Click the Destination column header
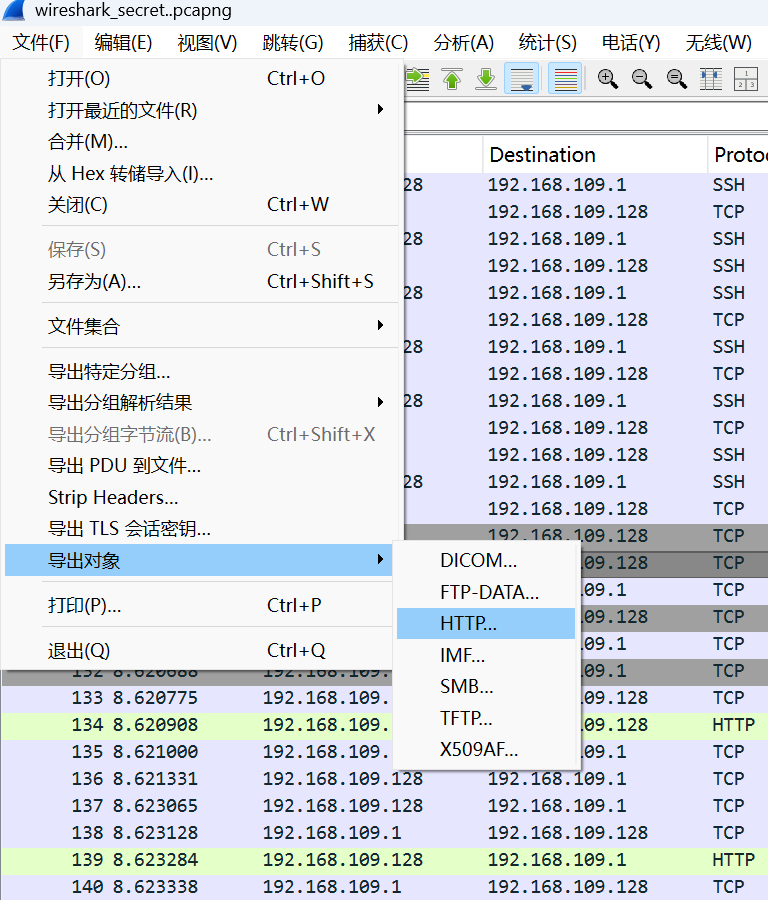This screenshot has width=768, height=900. (595, 155)
